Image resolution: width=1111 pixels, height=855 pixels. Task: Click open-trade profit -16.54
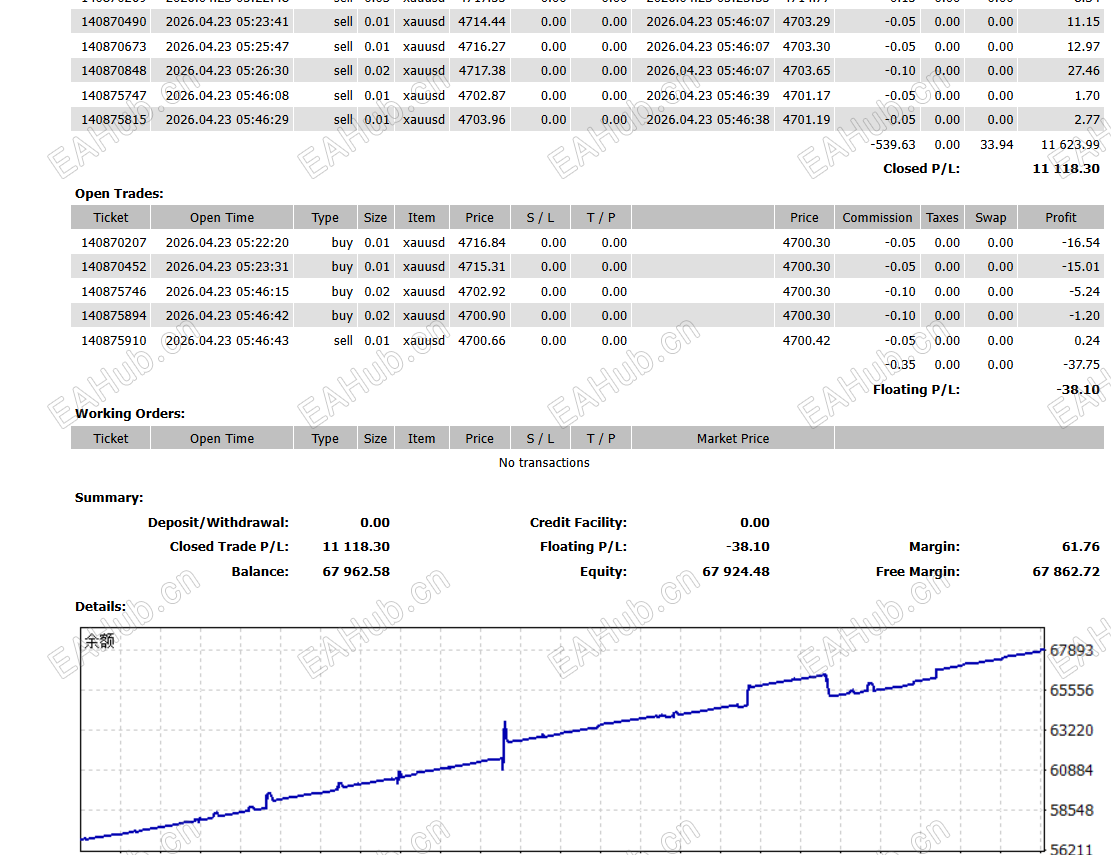1081,243
